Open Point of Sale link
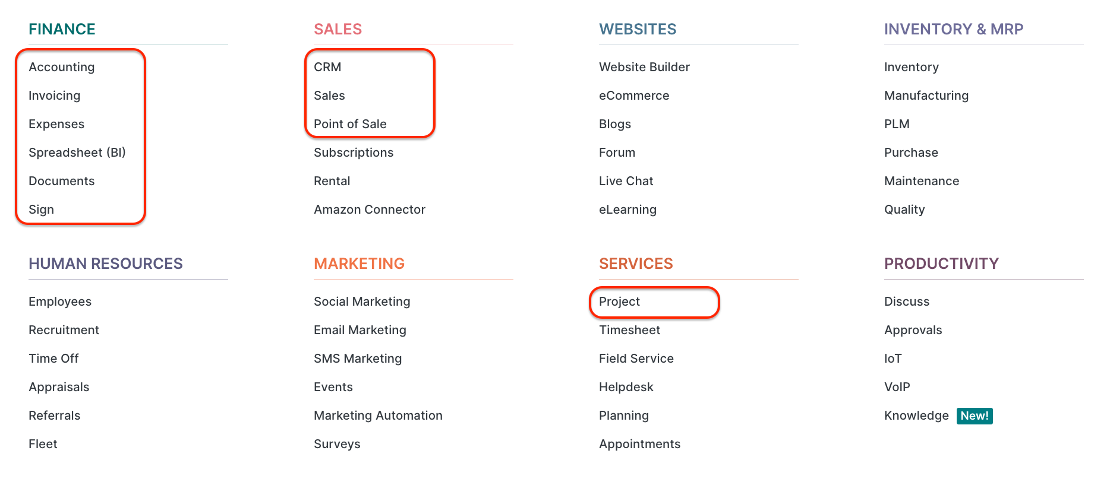This screenshot has width=1110, height=482. coord(350,124)
